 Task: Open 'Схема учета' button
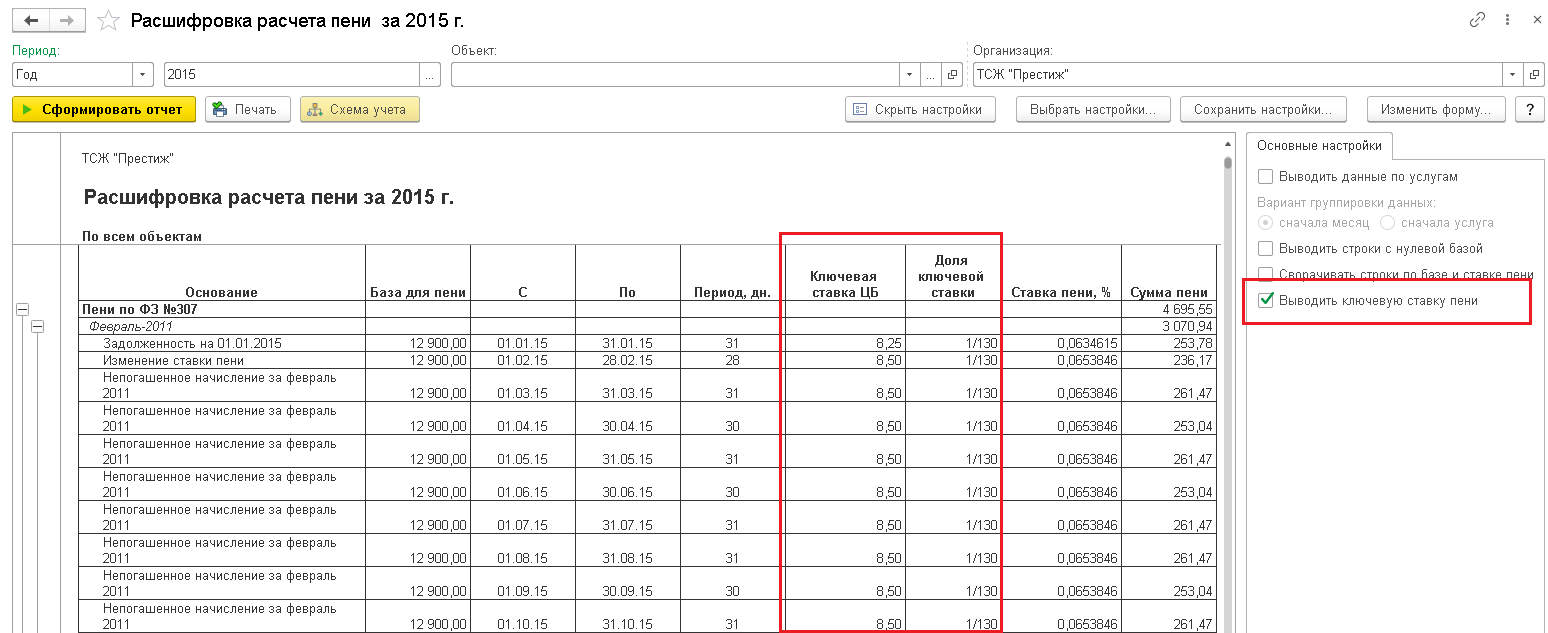click(x=360, y=109)
